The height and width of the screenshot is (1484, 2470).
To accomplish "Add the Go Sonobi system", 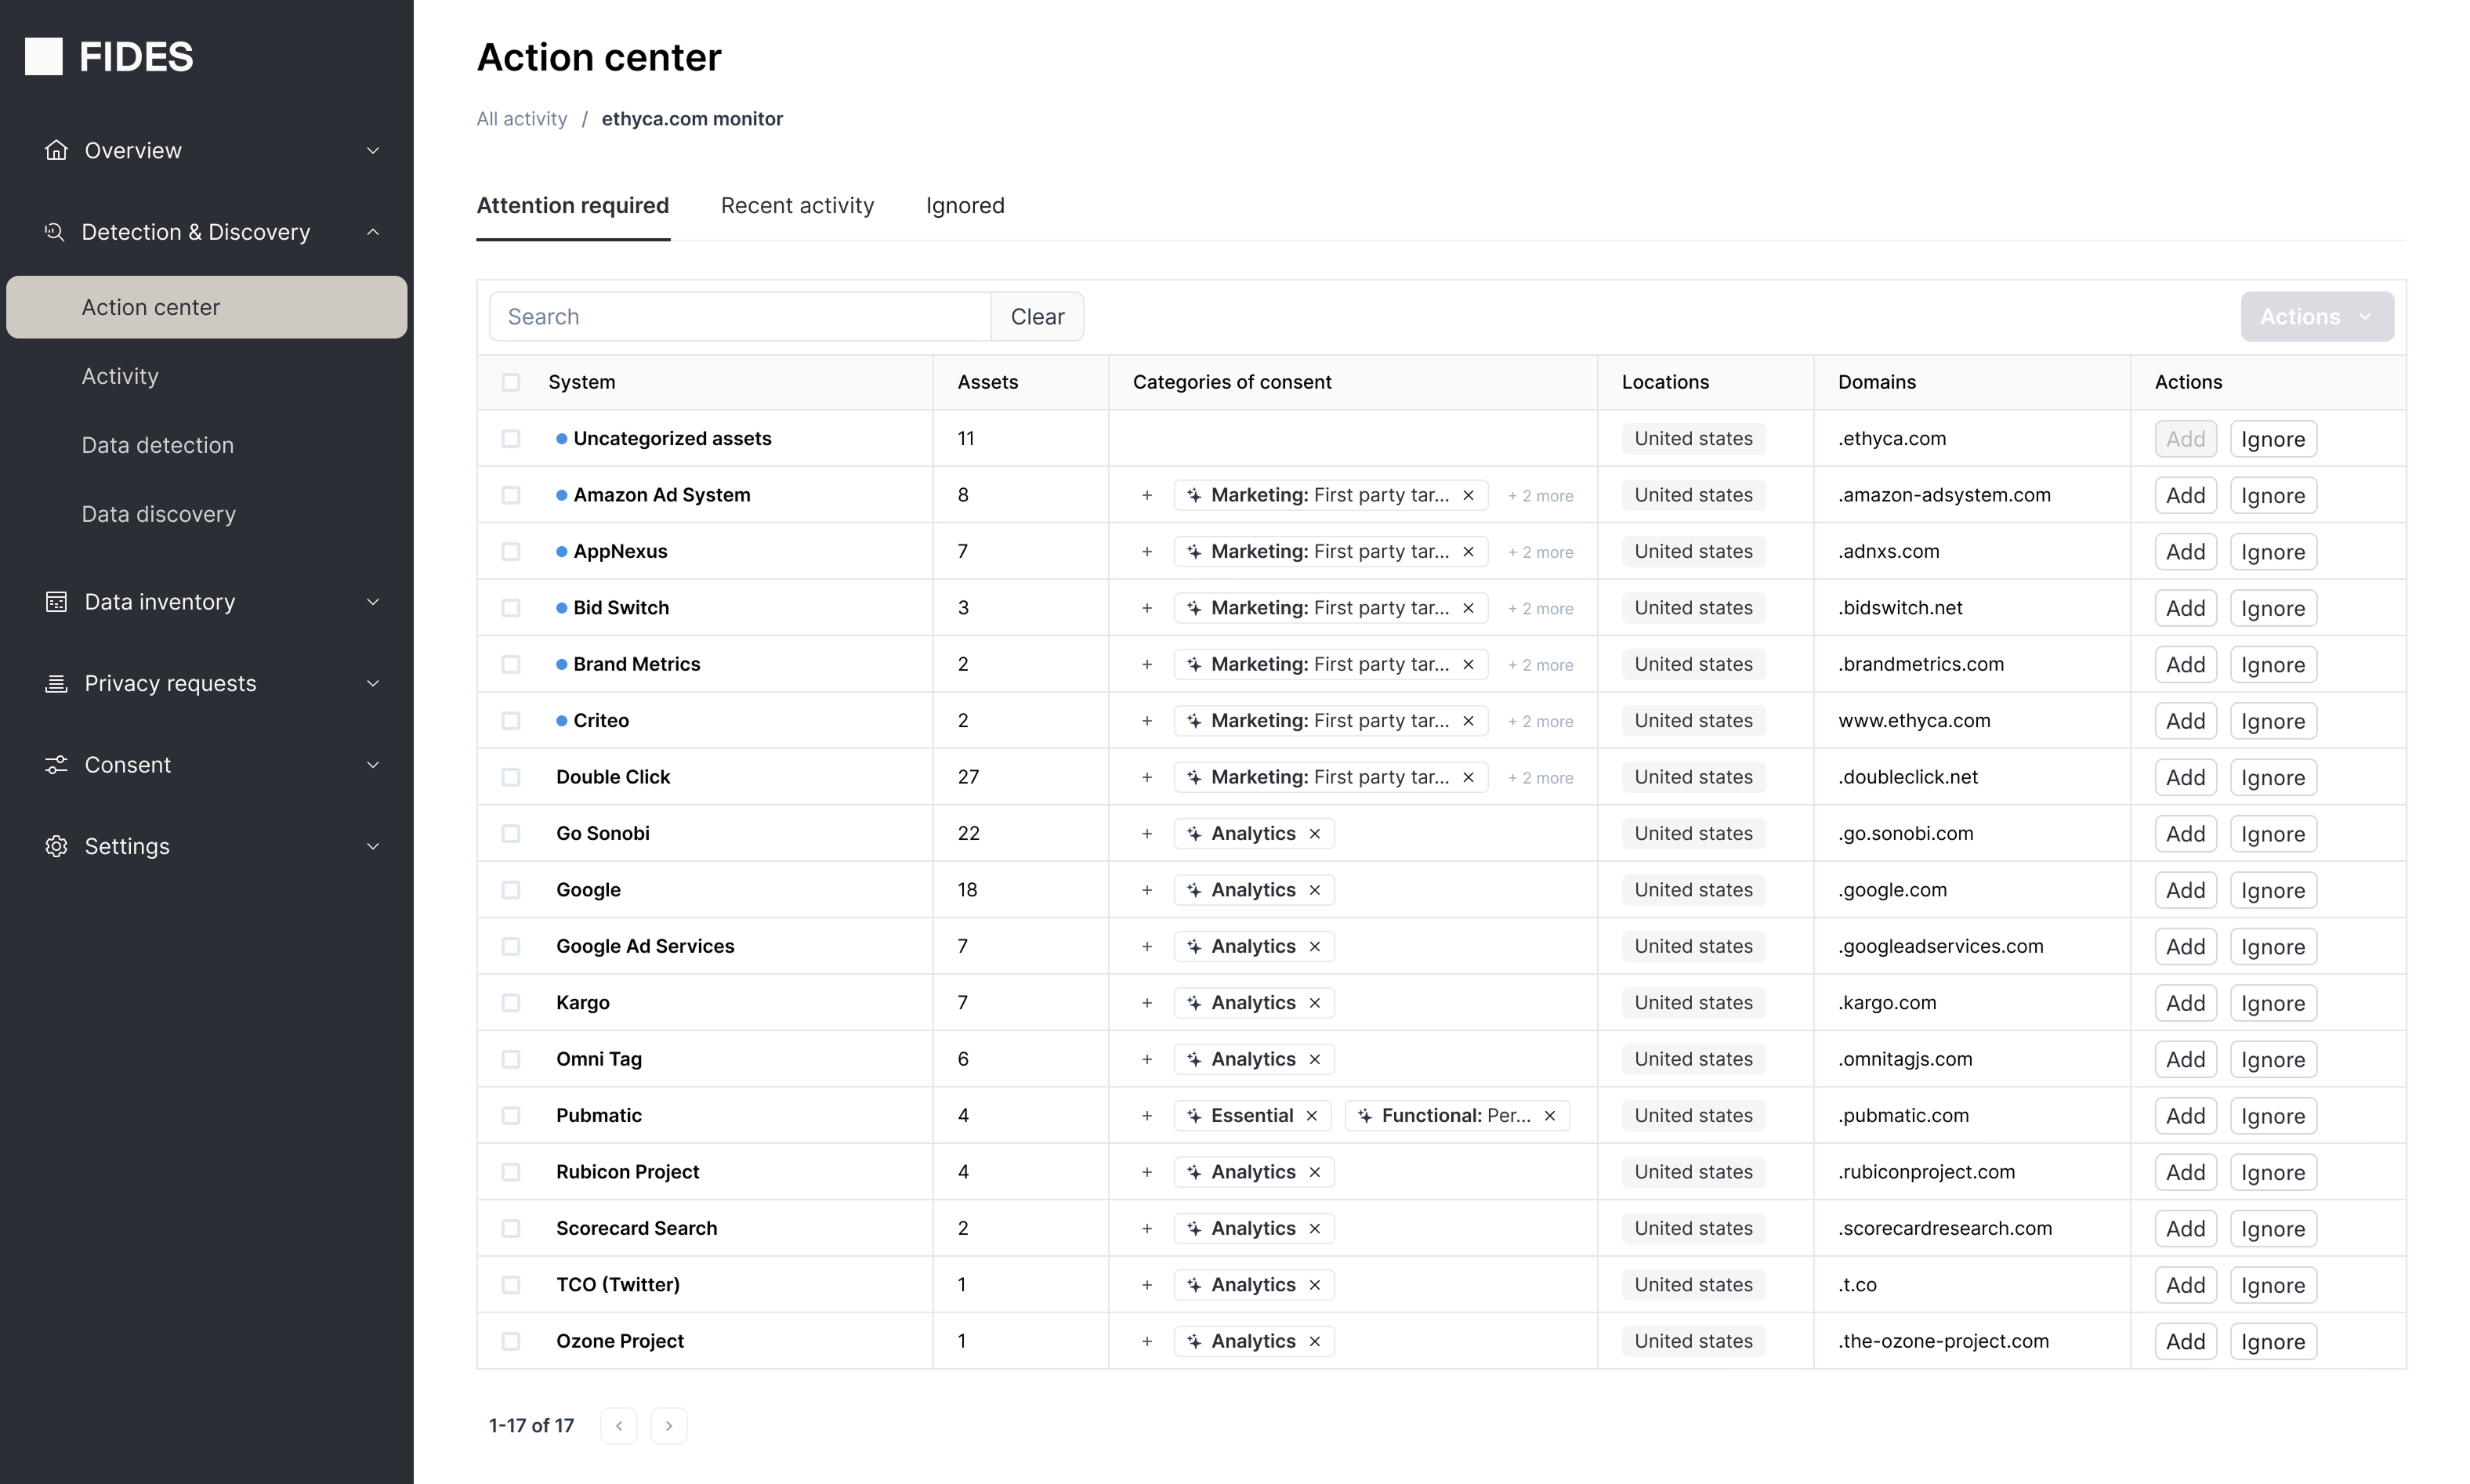I will (x=2185, y=834).
